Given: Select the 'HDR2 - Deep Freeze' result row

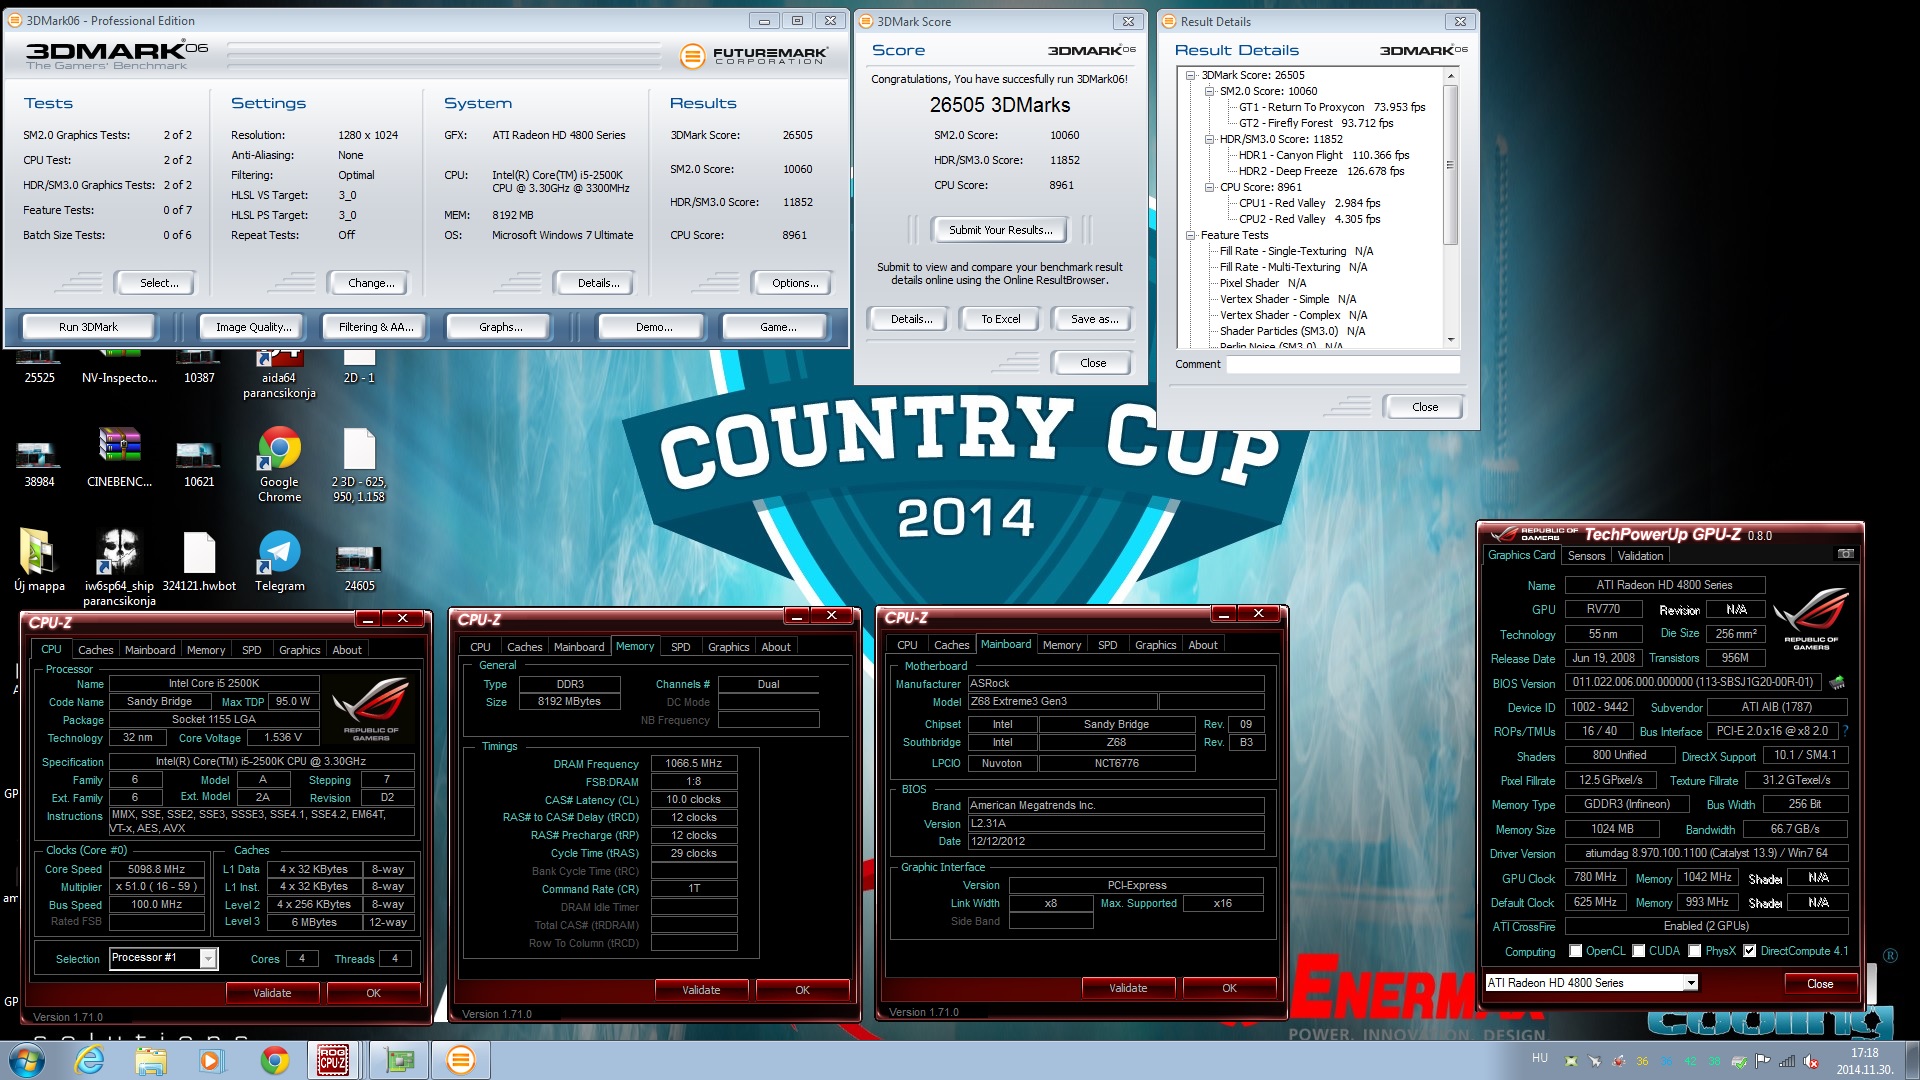Looking at the screenshot, I should tap(1321, 171).
